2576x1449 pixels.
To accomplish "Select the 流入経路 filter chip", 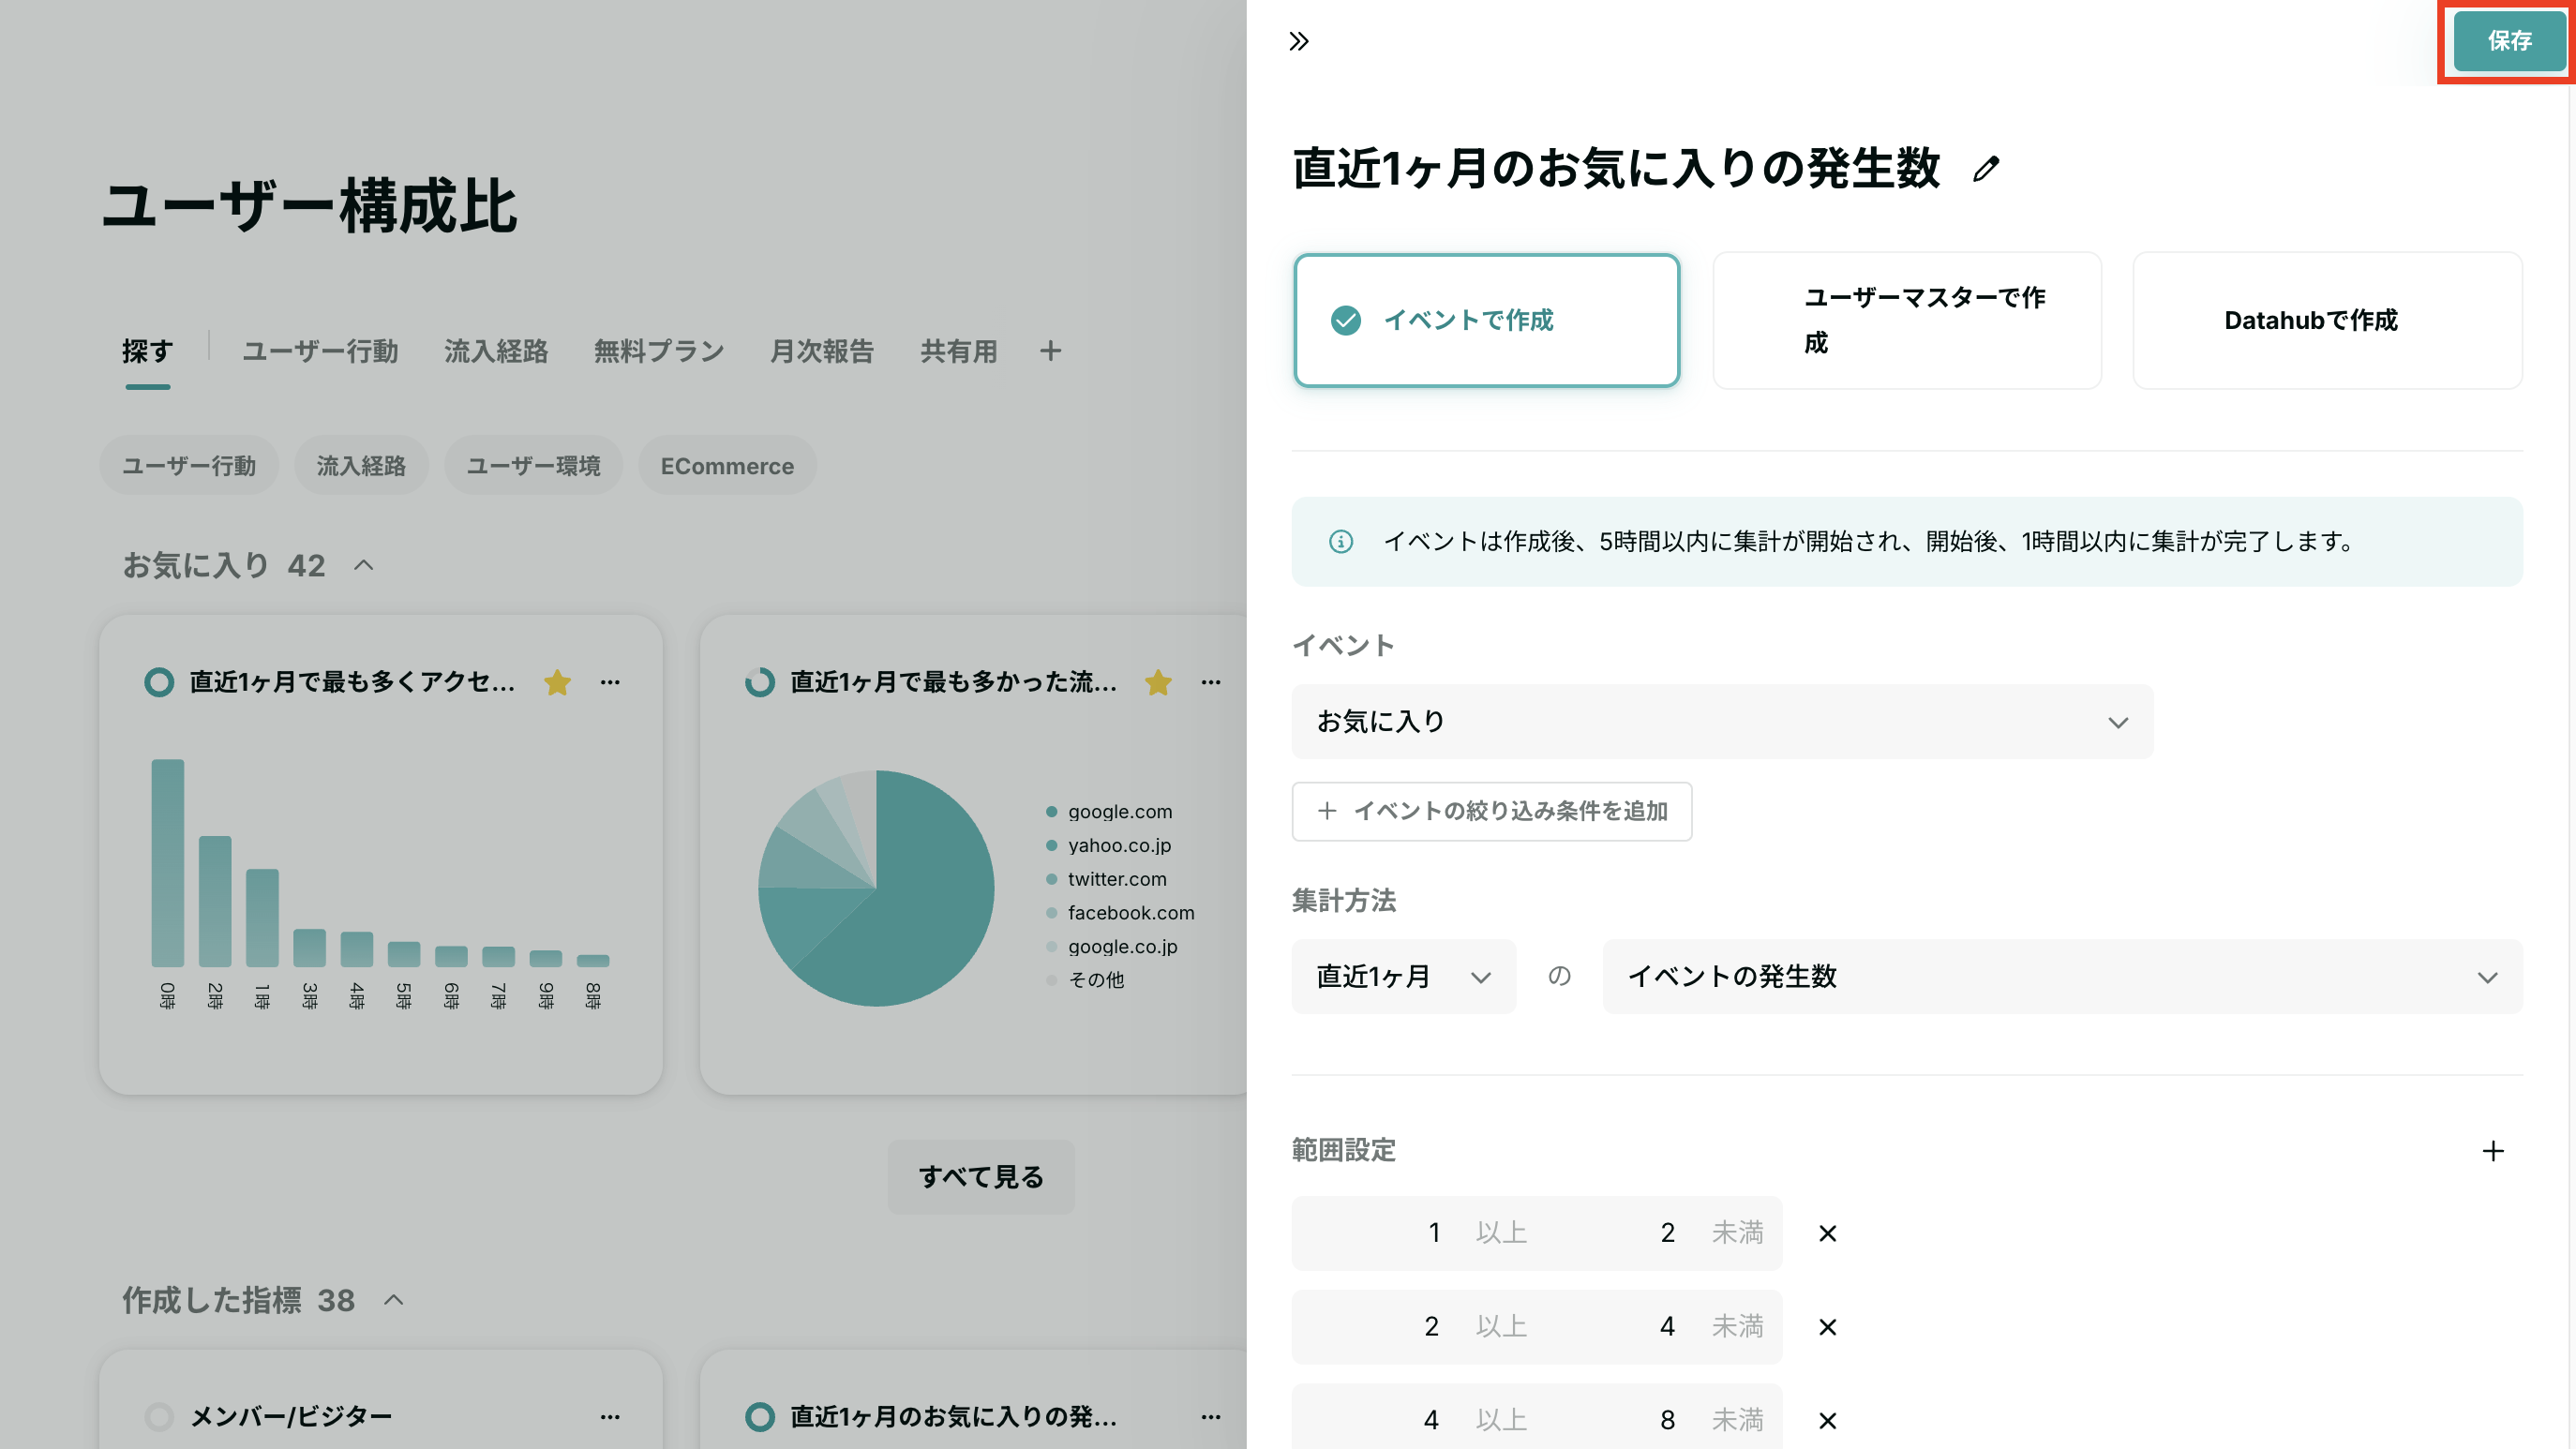I will (361, 465).
